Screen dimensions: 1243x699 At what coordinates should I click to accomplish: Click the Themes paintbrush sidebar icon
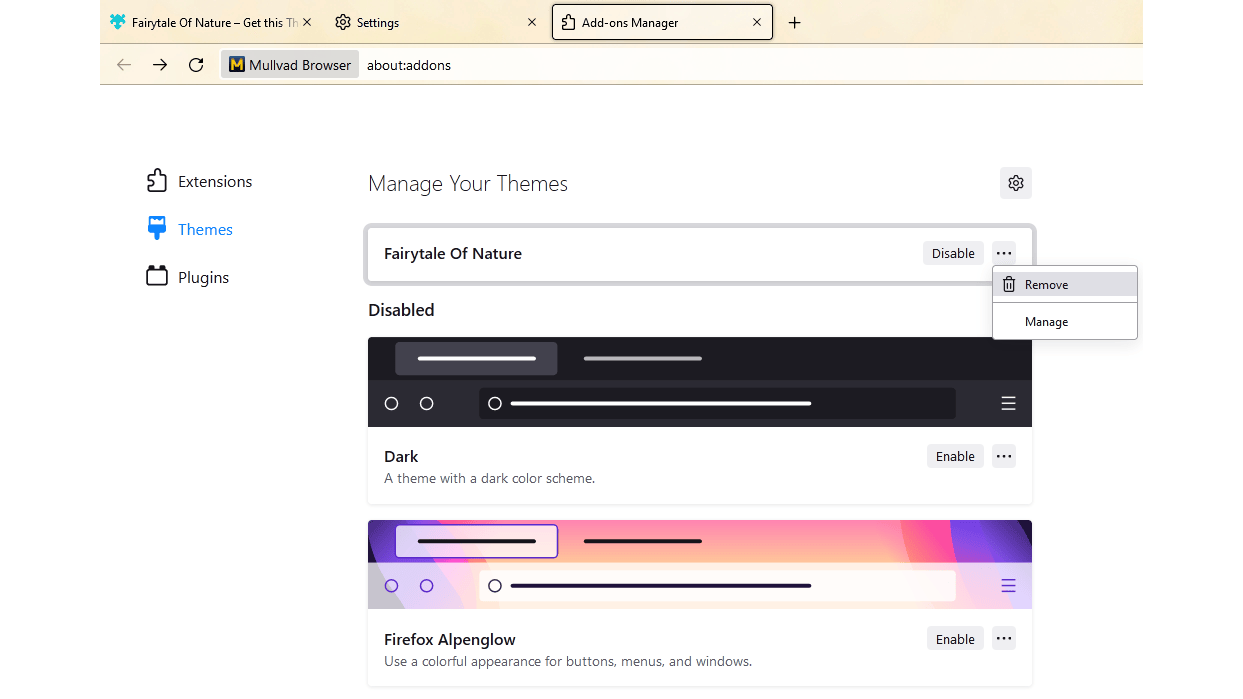coord(157,229)
